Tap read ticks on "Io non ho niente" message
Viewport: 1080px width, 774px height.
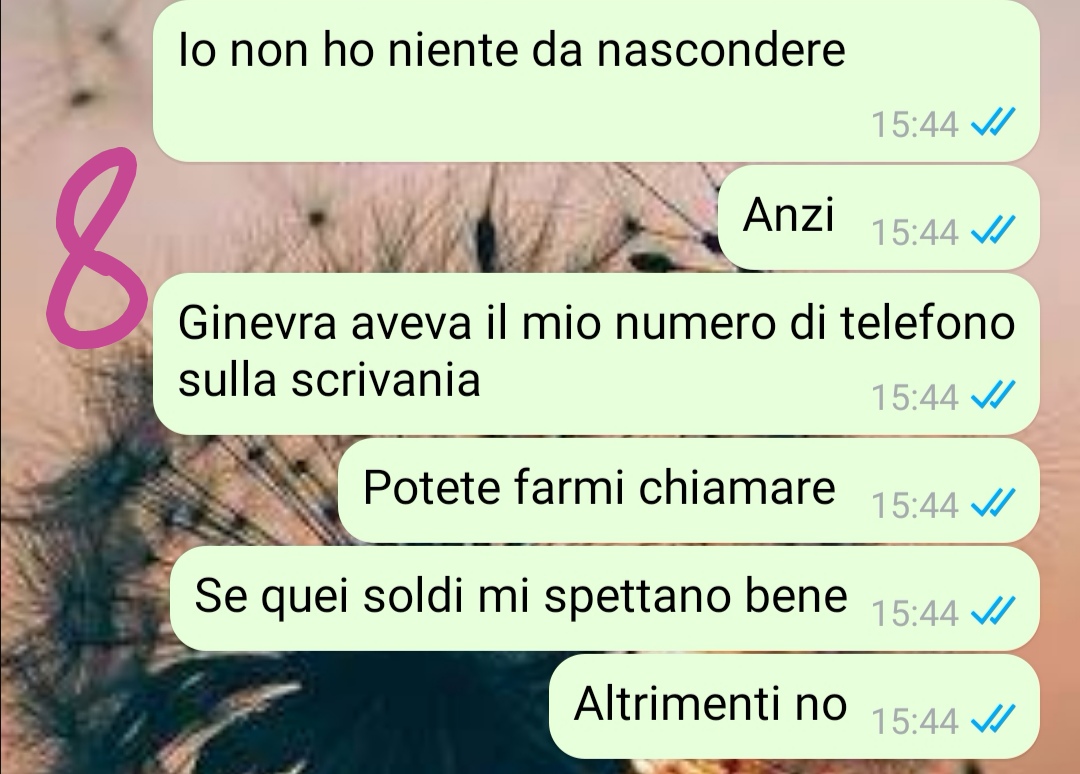pos(993,123)
